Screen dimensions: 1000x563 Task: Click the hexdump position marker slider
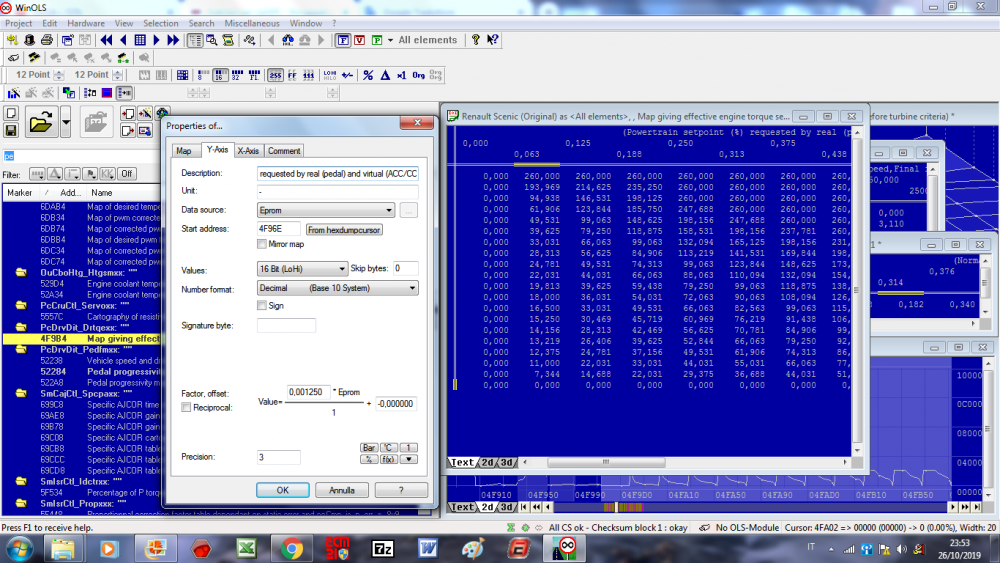(616, 507)
